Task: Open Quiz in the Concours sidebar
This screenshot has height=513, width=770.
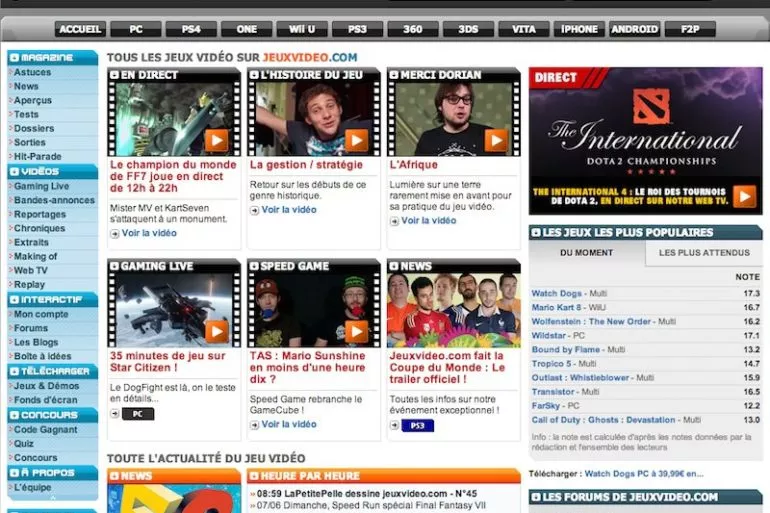Action: 24,444
